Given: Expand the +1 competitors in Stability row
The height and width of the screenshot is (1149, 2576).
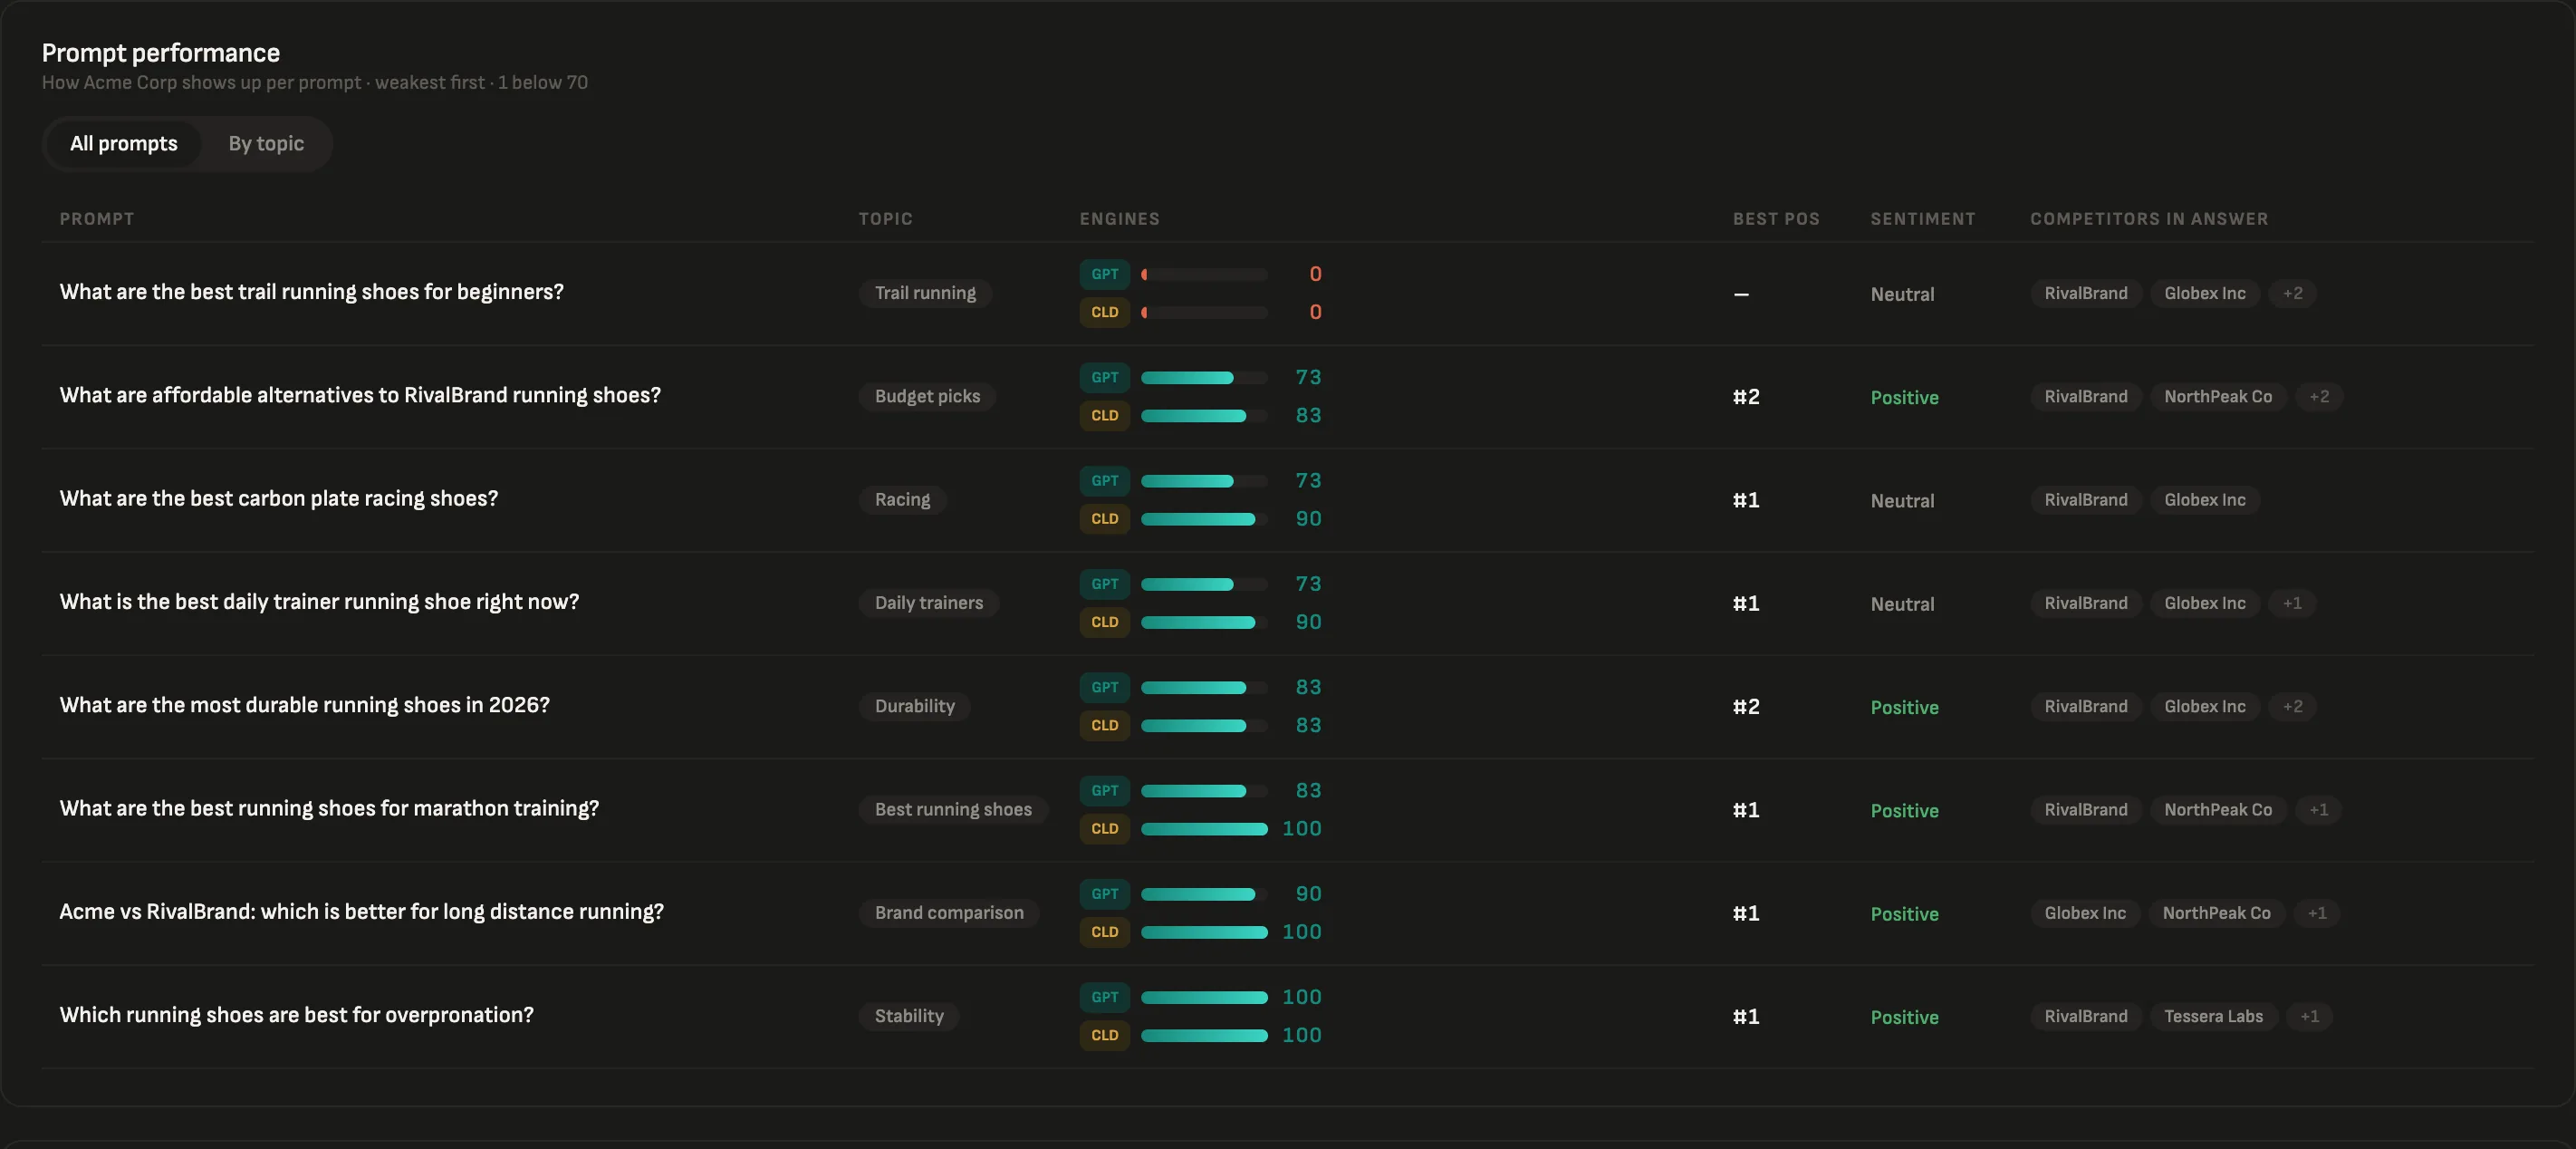Looking at the screenshot, I should coord(2309,1016).
